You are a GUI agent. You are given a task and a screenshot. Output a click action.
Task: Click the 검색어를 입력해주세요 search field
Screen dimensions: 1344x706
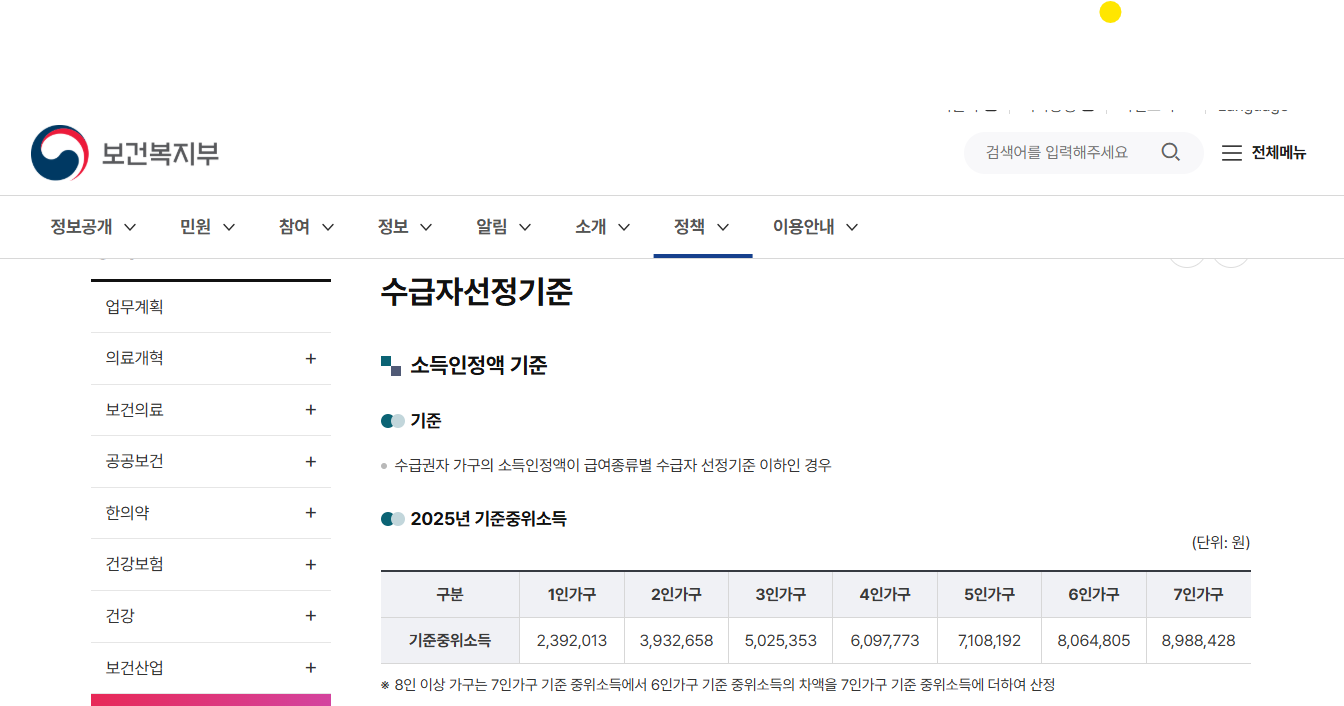click(x=1060, y=152)
